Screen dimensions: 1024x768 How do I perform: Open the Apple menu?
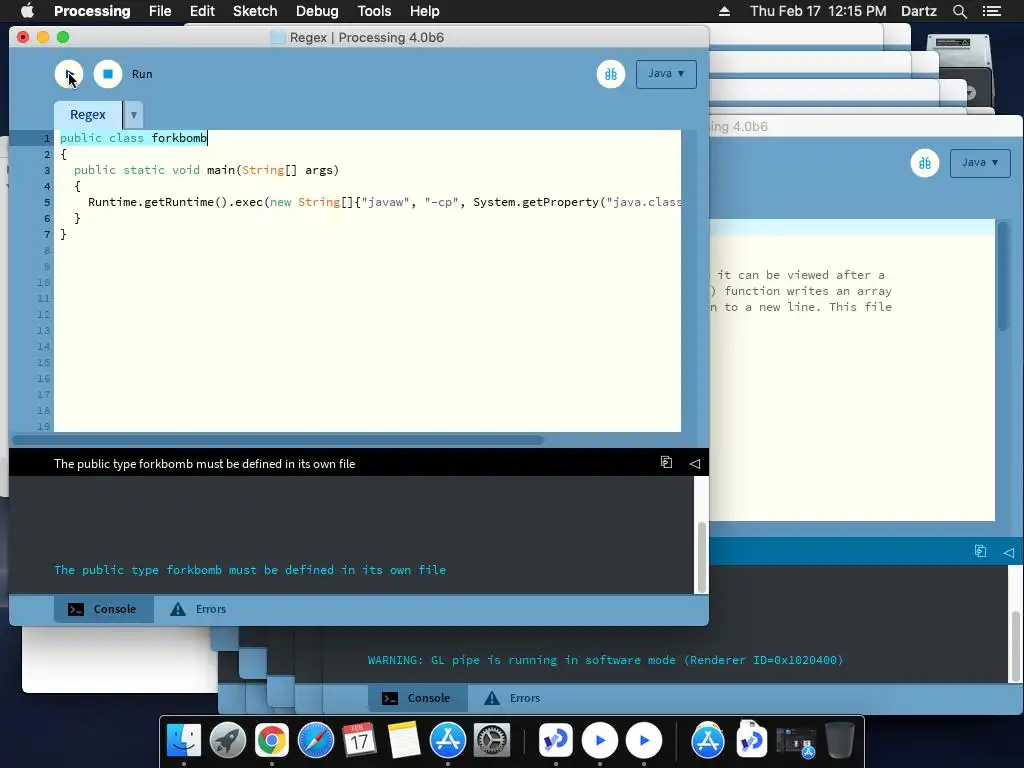point(27,11)
